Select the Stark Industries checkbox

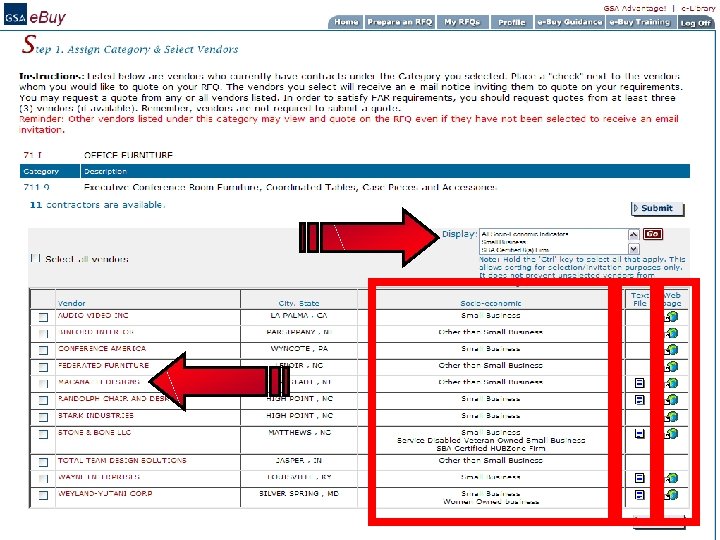pyautogui.click(x=43, y=417)
